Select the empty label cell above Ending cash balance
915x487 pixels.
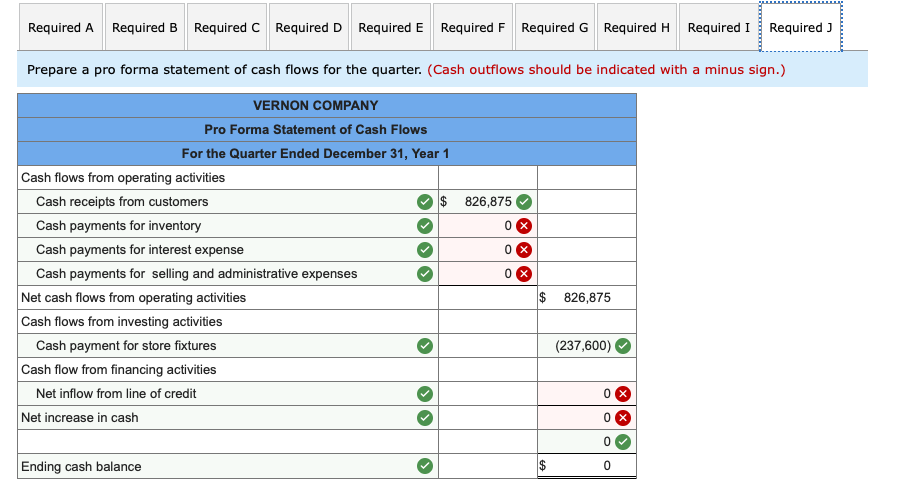coord(228,442)
